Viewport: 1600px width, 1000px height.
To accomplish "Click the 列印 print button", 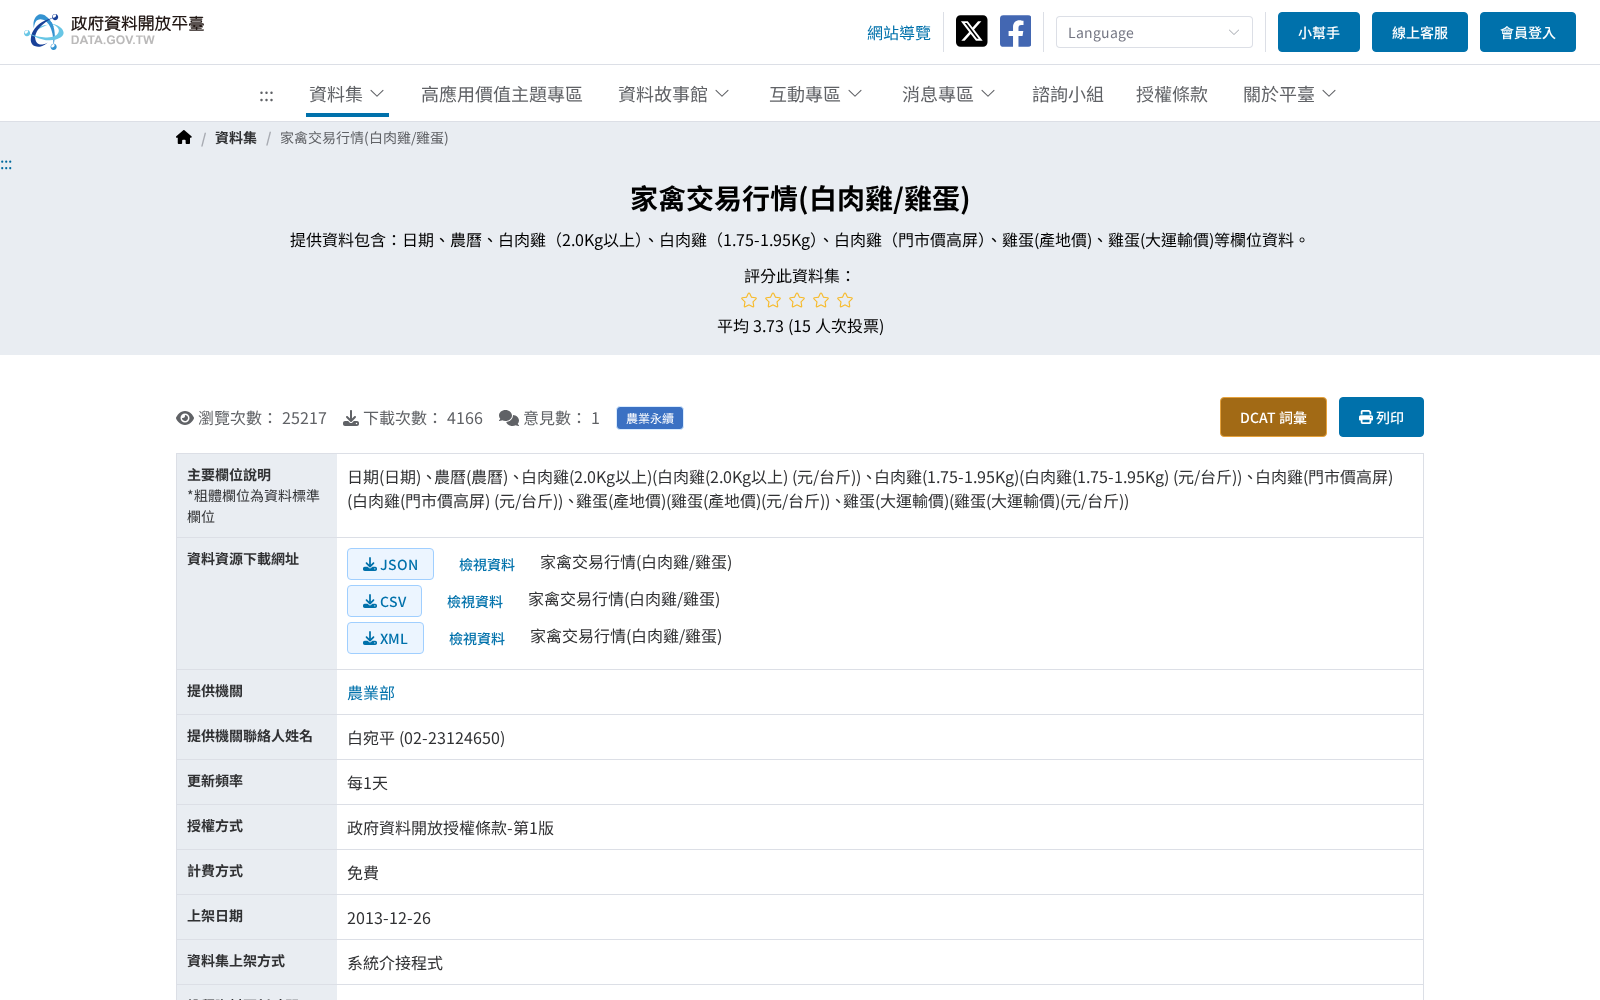I will click(1381, 417).
